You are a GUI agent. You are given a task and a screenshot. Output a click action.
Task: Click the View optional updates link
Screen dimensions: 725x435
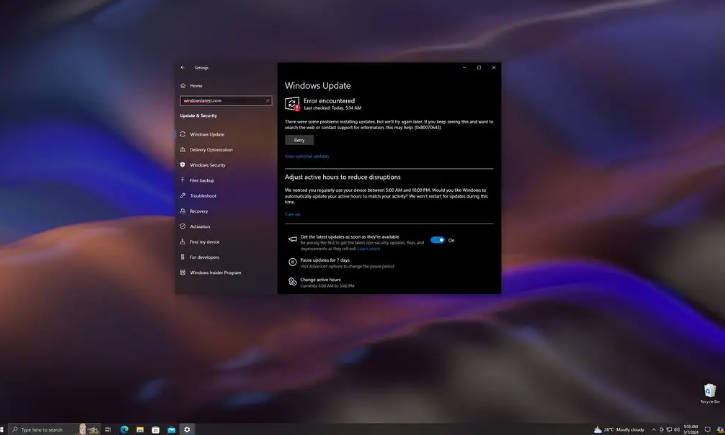point(307,156)
